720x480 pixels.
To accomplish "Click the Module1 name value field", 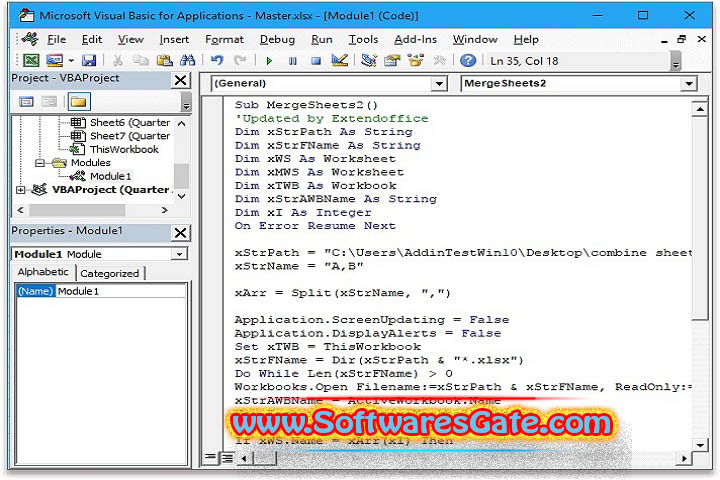I will [x=121, y=291].
